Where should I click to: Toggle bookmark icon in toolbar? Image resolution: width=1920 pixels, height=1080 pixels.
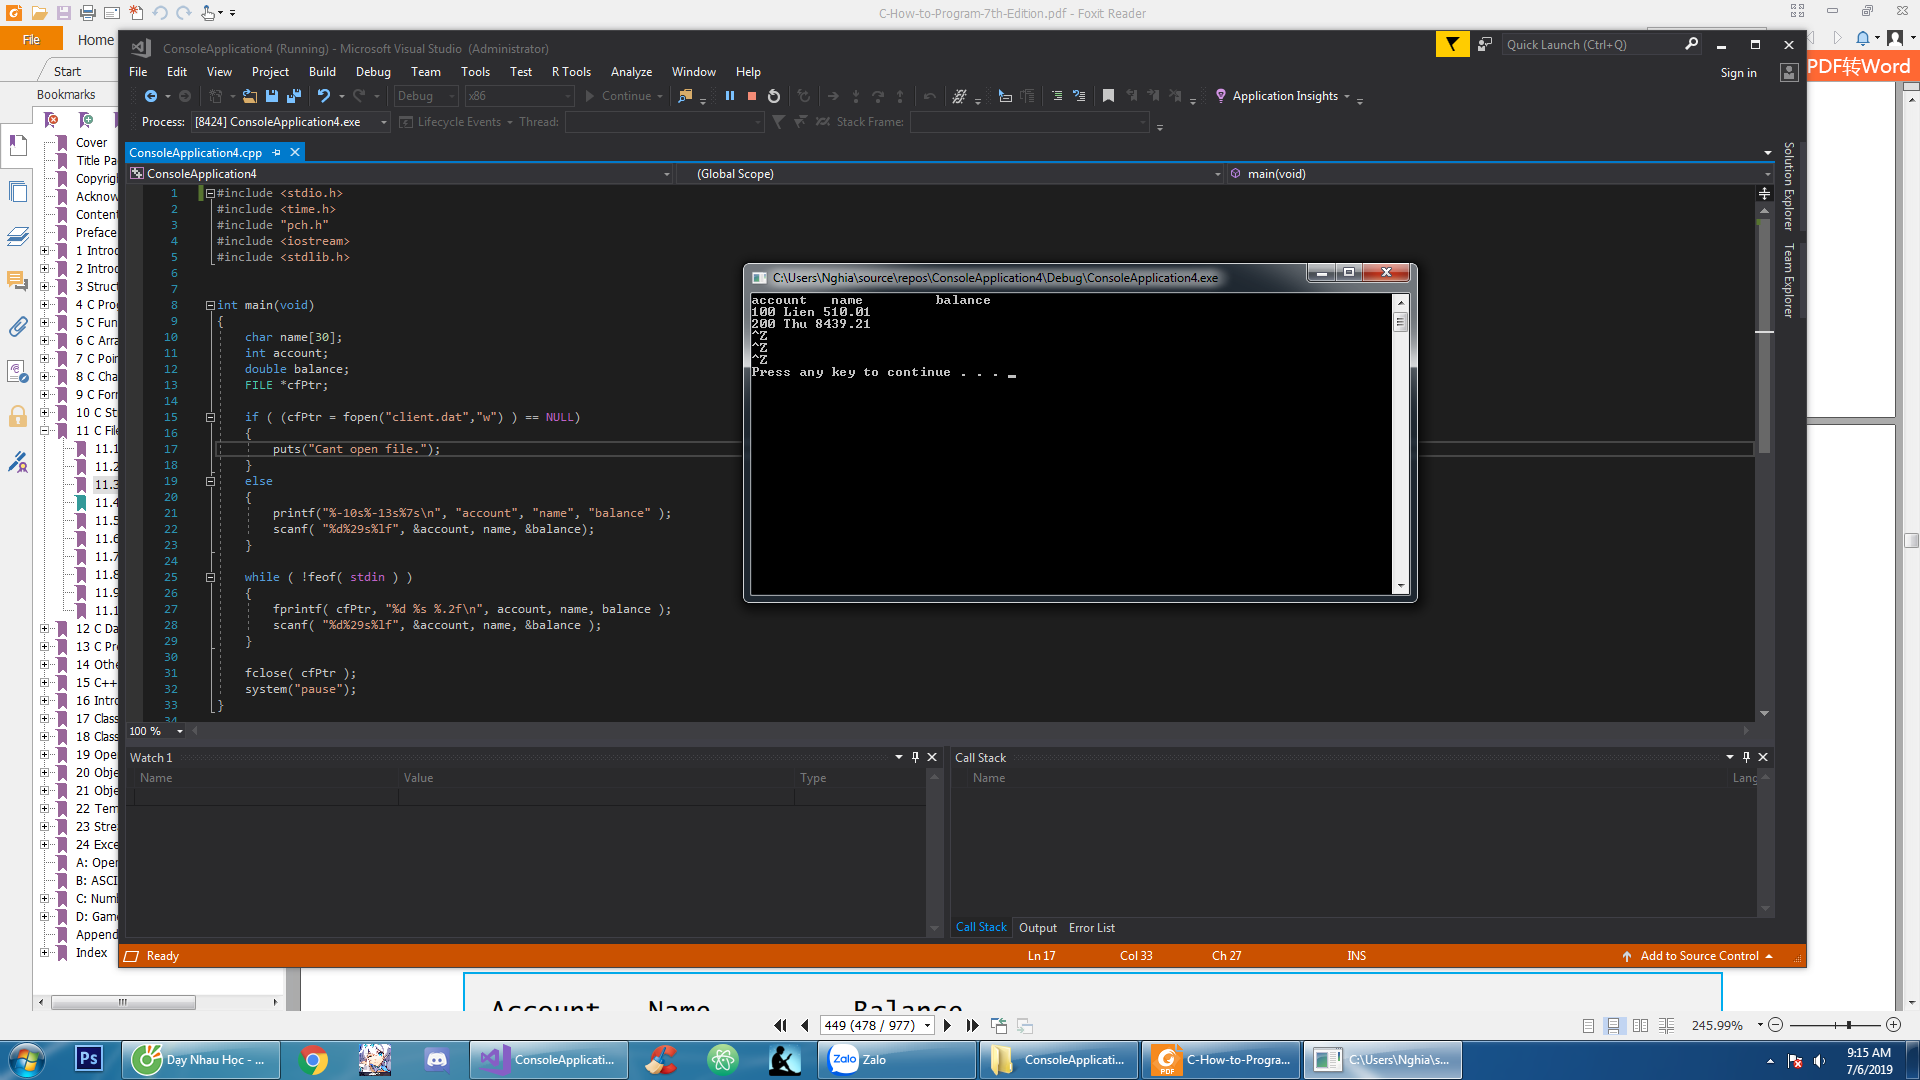tap(1108, 96)
